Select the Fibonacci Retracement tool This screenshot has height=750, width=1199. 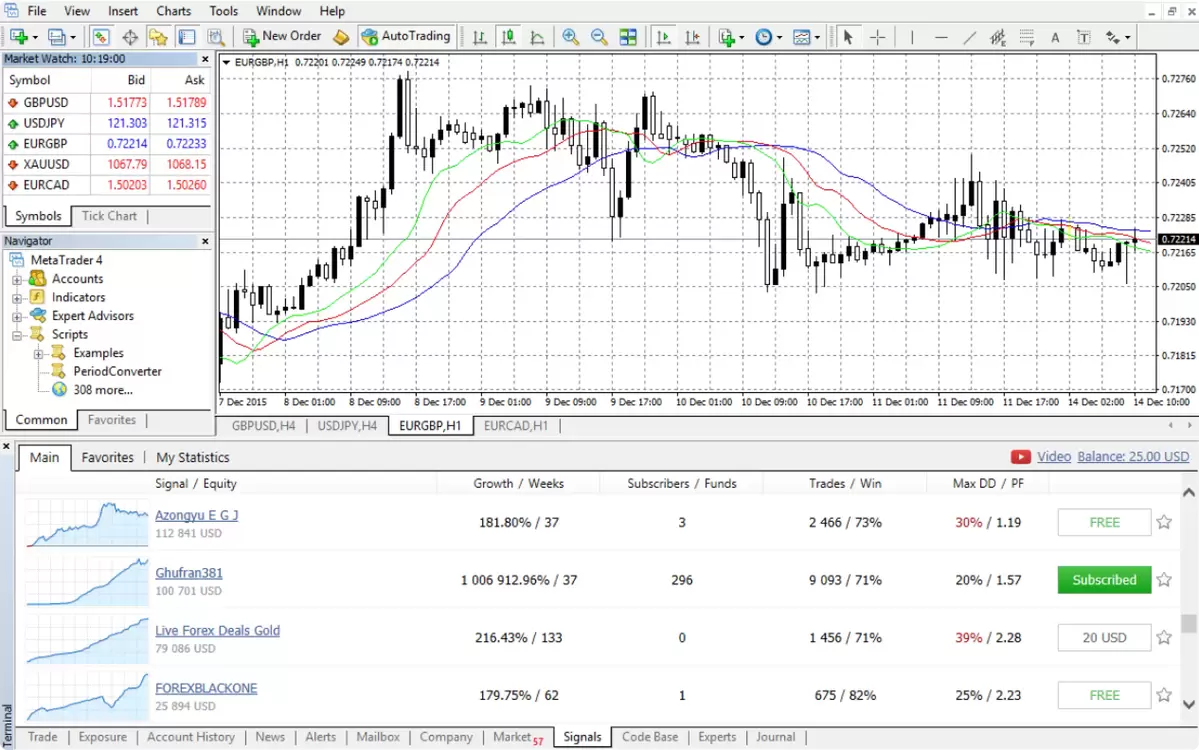1026,37
